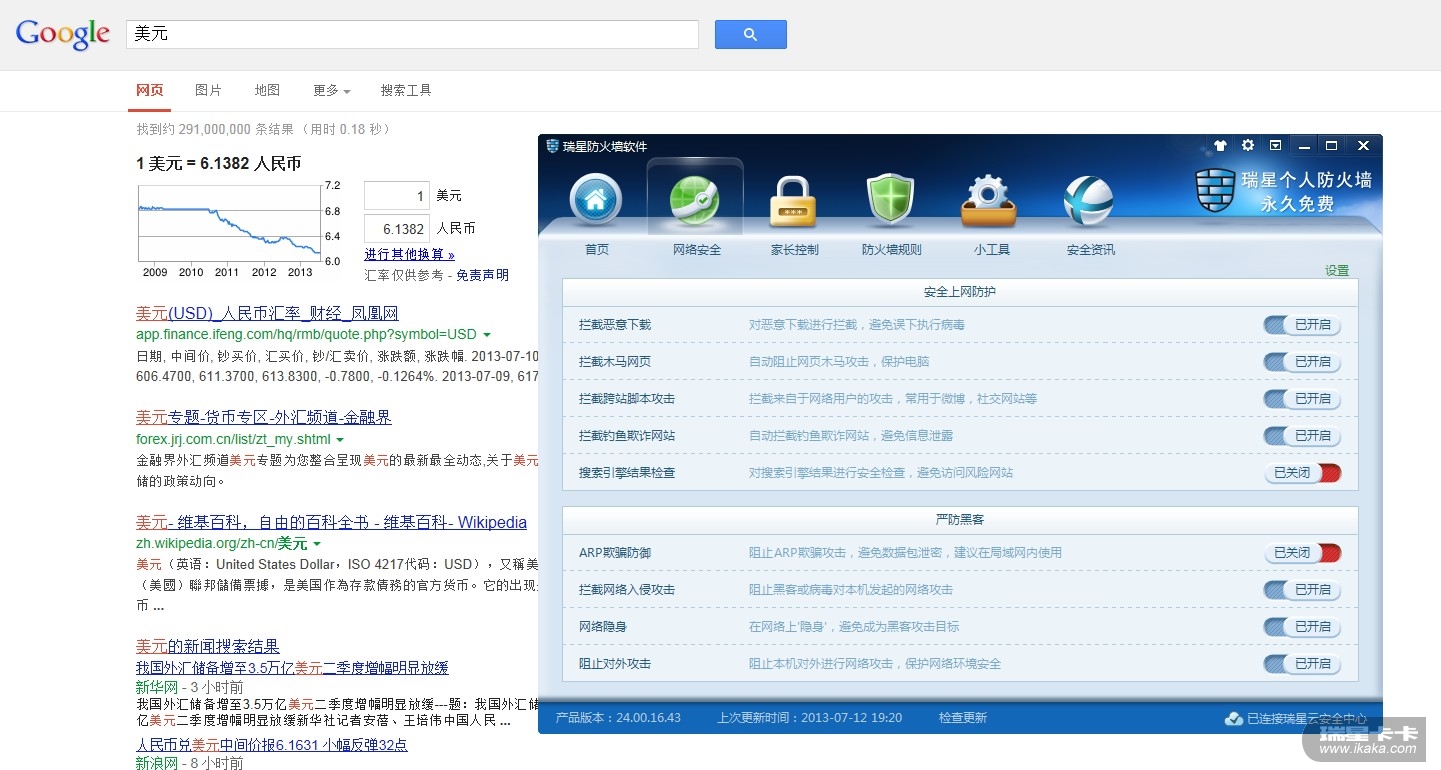Open the Small Tools toolbox icon

click(x=988, y=200)
